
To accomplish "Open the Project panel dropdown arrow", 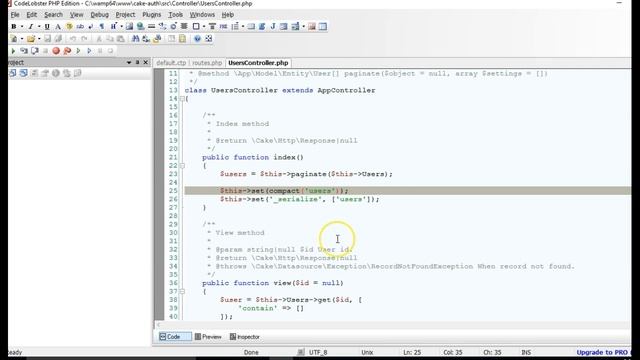I will pyautogui.click(x=129, y=62).
